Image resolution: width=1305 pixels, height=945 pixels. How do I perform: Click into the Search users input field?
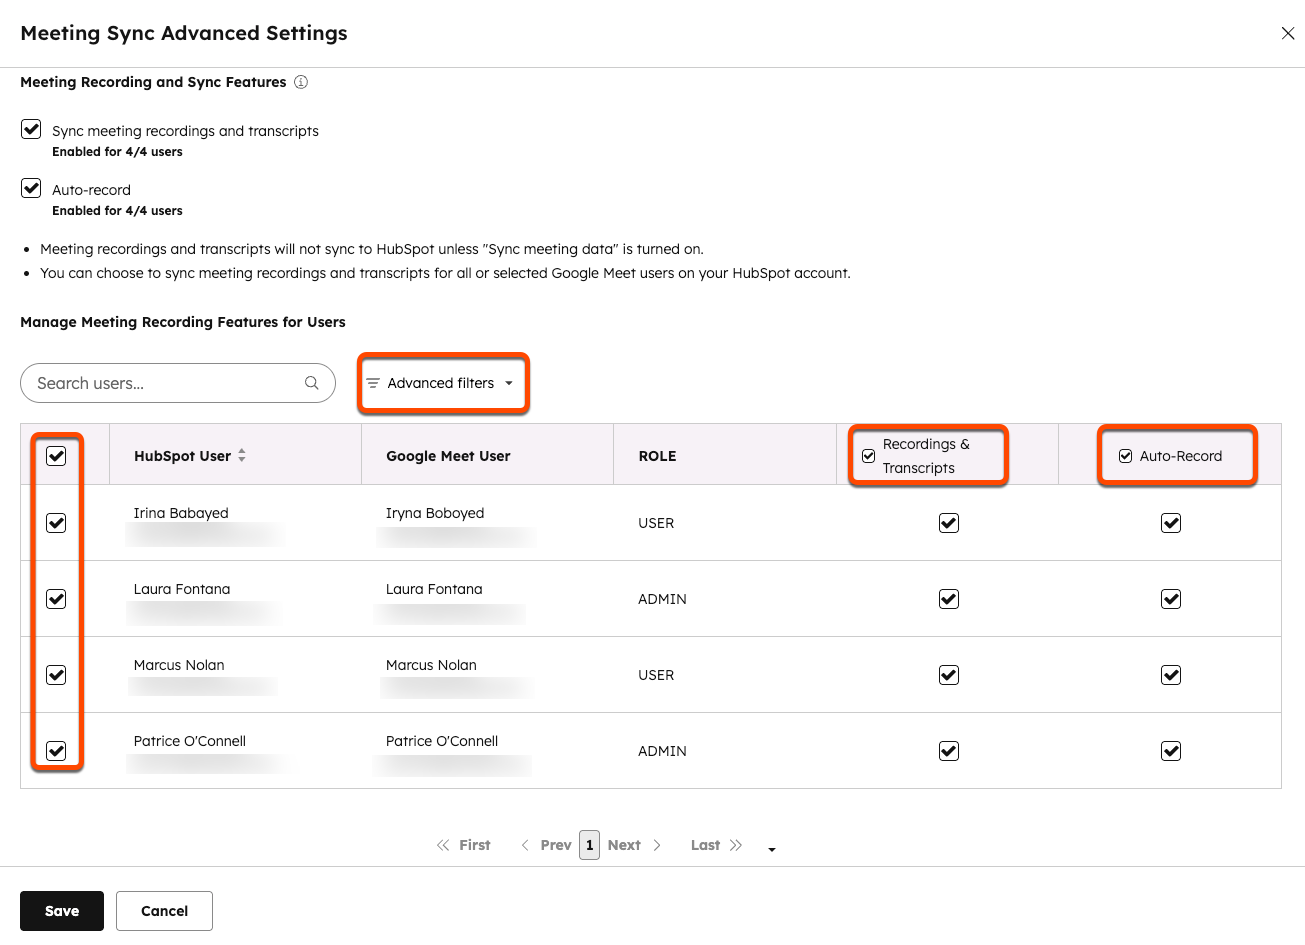pyautogui.click(x=165, y=383)
